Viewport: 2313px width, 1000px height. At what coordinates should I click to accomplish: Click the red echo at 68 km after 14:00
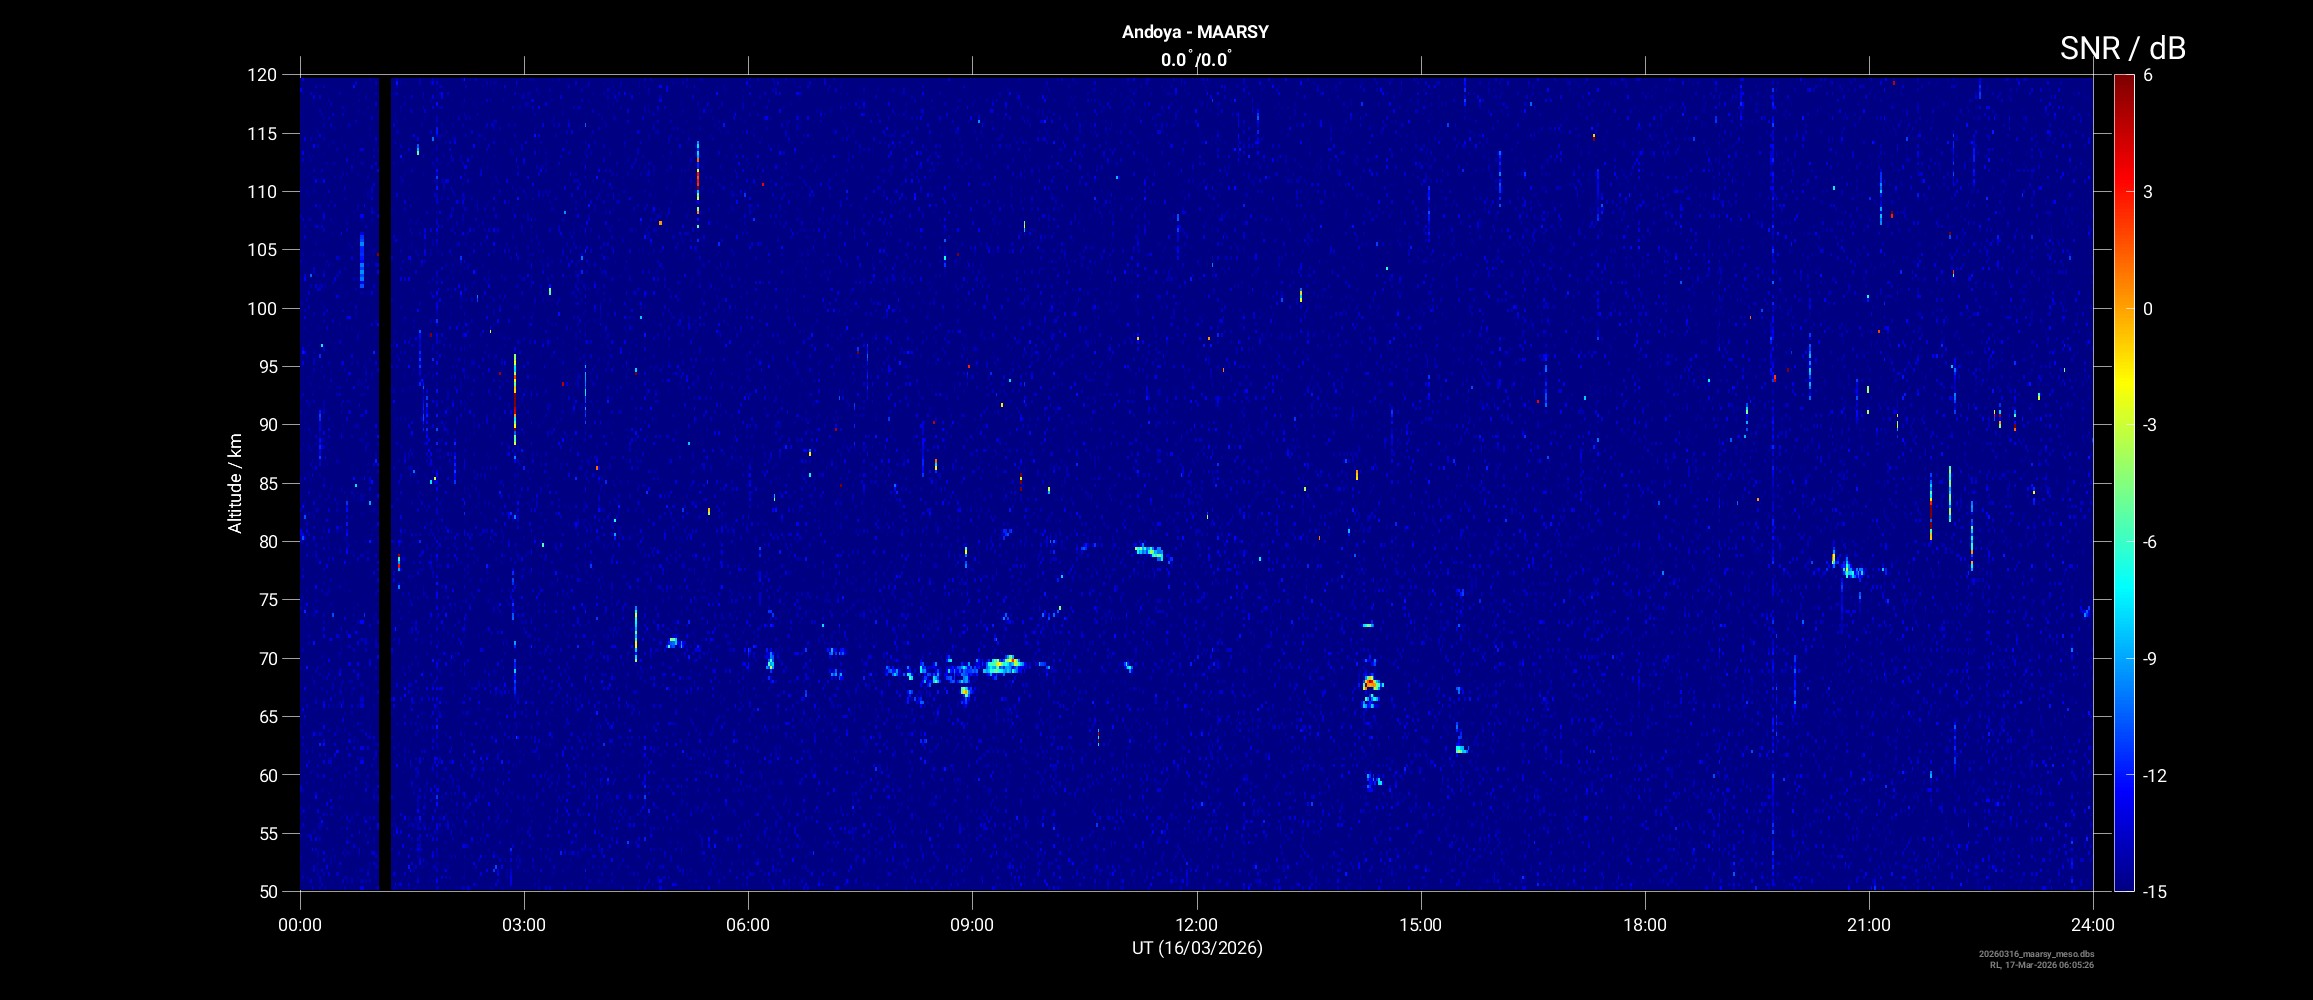coord(1370,683)
